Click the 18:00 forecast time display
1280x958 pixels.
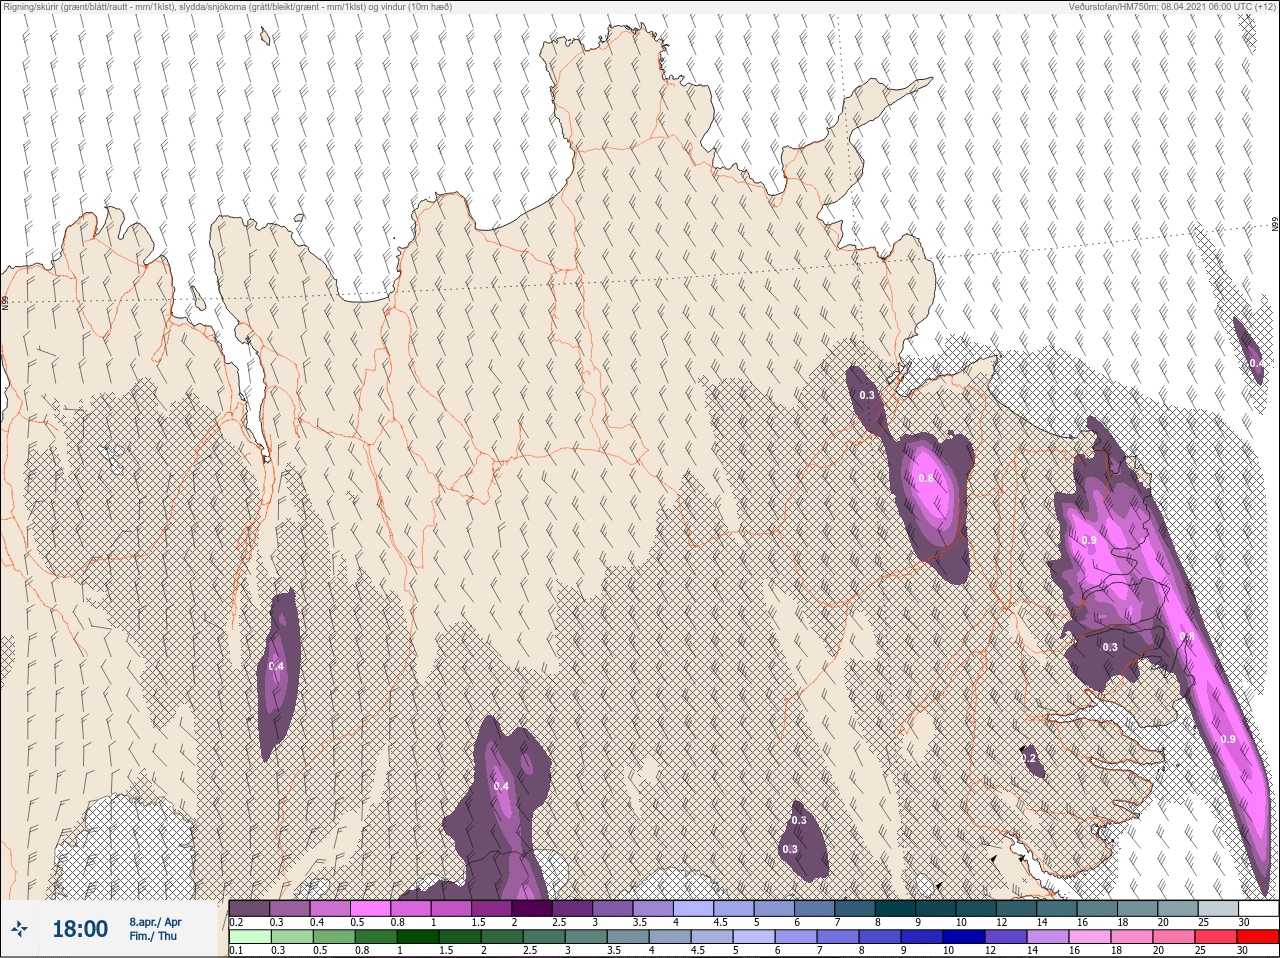[80, 929]
